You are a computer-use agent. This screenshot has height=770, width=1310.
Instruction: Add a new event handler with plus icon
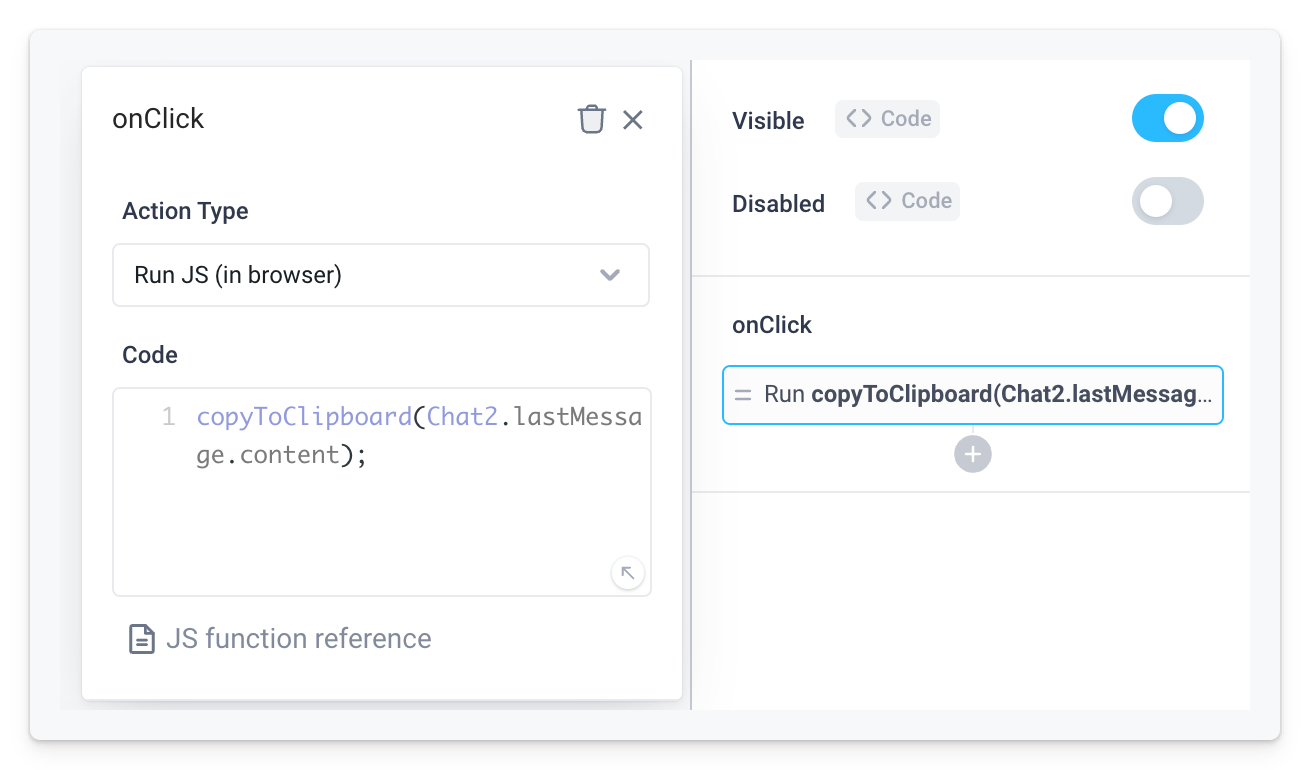(x=972, y=453)
